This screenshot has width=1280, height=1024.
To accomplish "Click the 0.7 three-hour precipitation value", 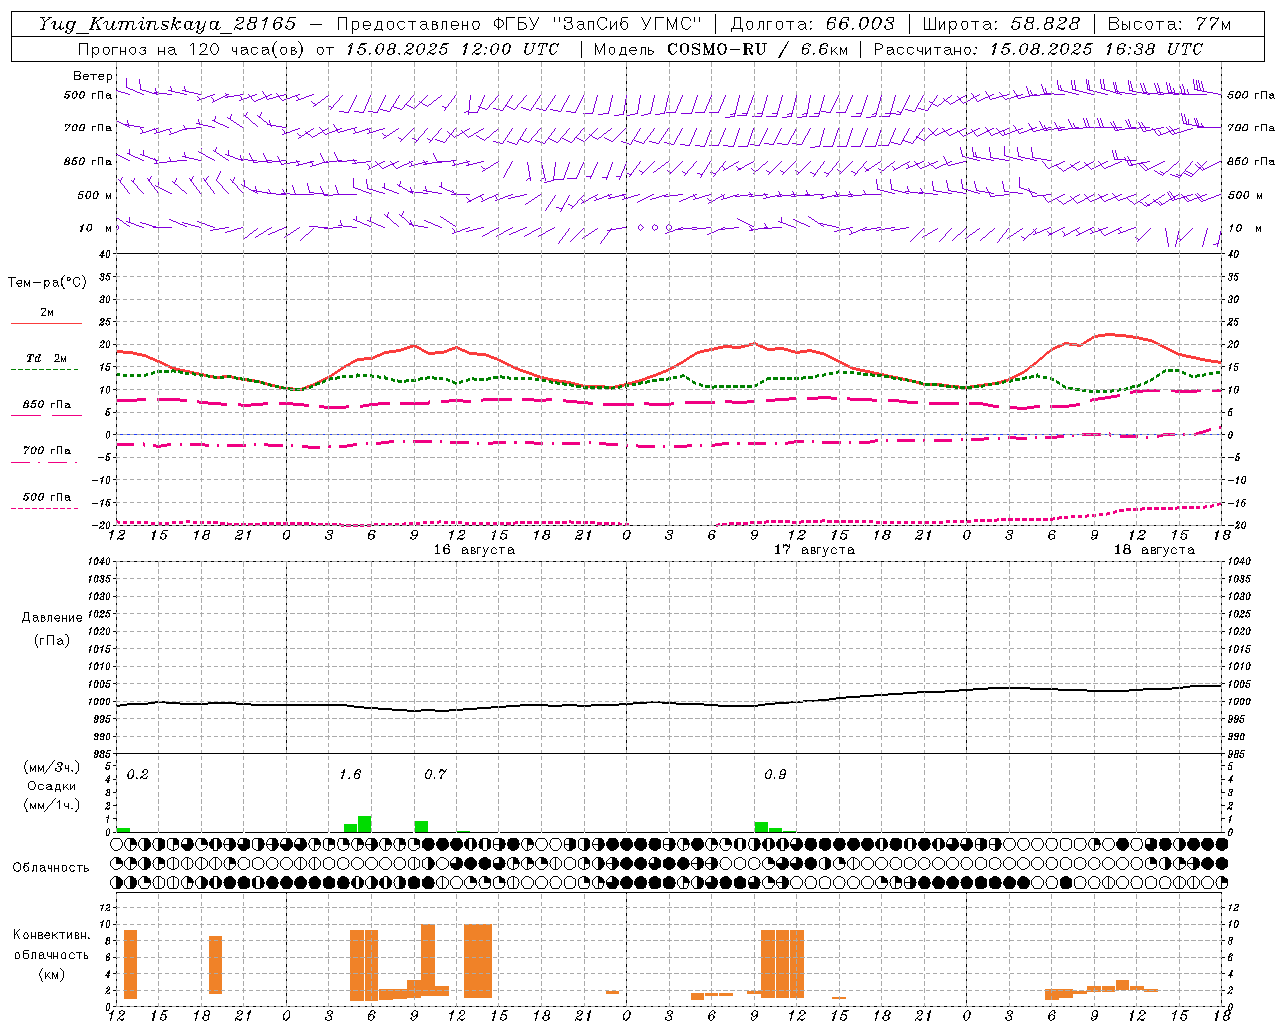I will (435, 774).
